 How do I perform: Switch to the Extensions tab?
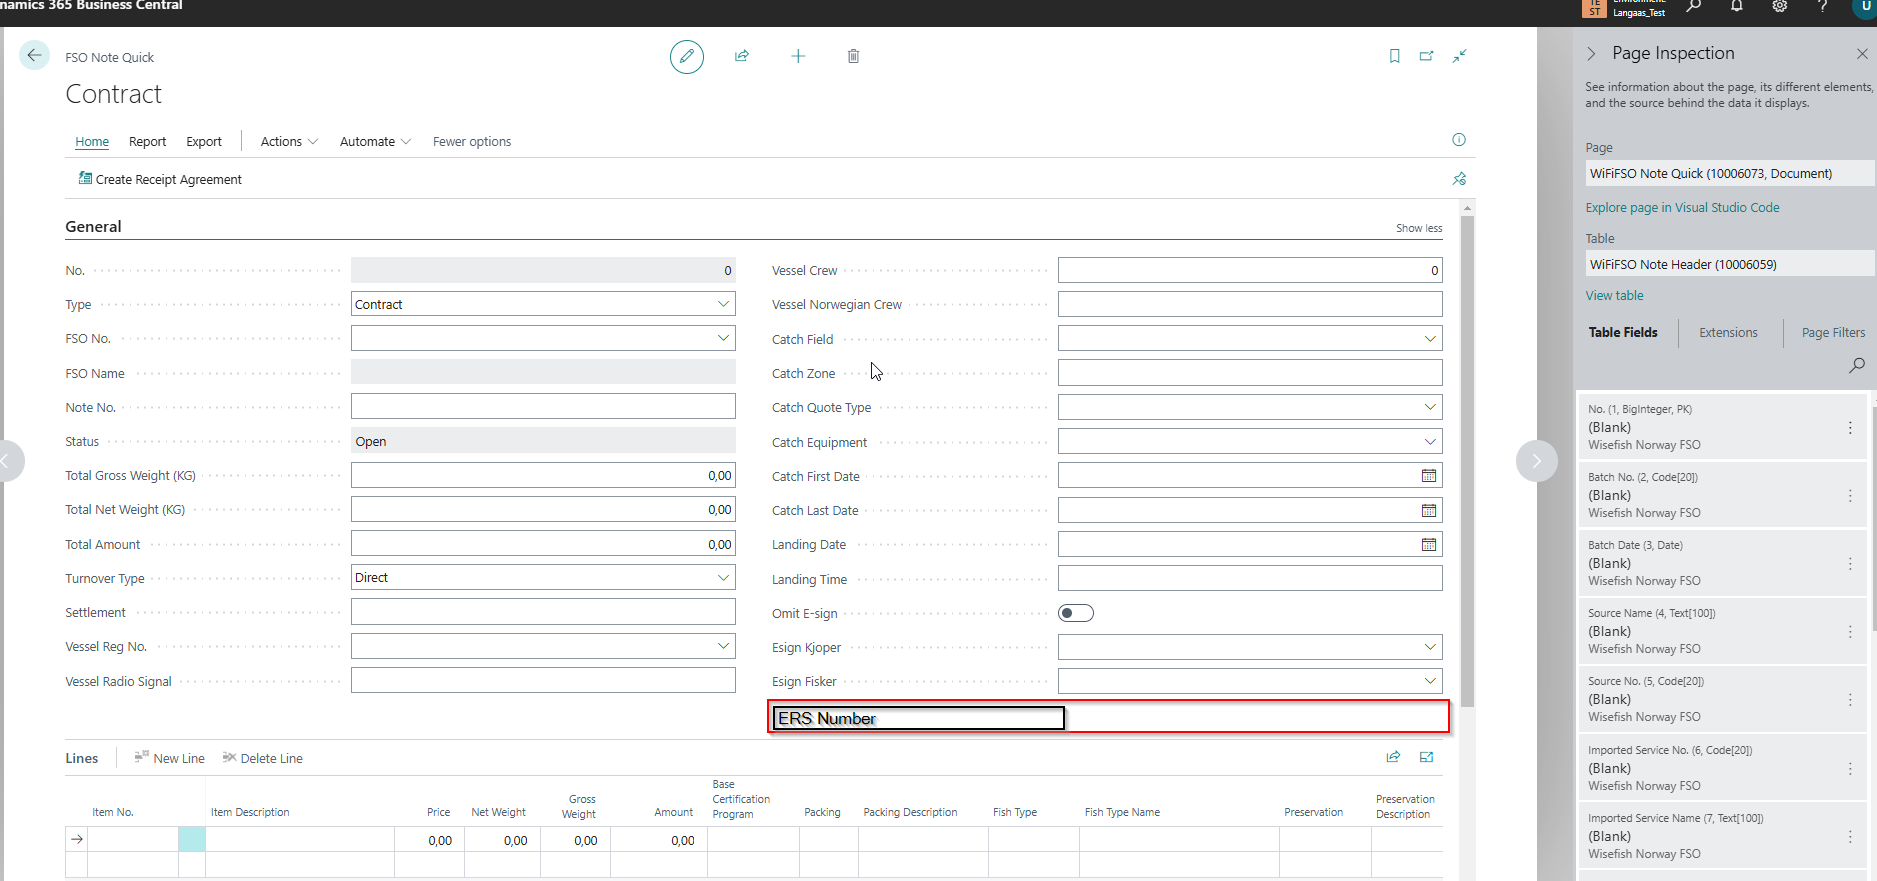pyautogui.click(x=1727, y=333)
